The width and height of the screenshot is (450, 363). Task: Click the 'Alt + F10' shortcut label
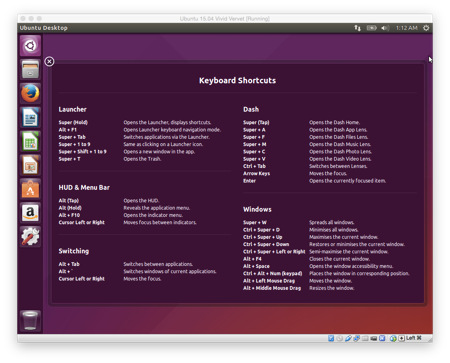(x=69, y=215)
